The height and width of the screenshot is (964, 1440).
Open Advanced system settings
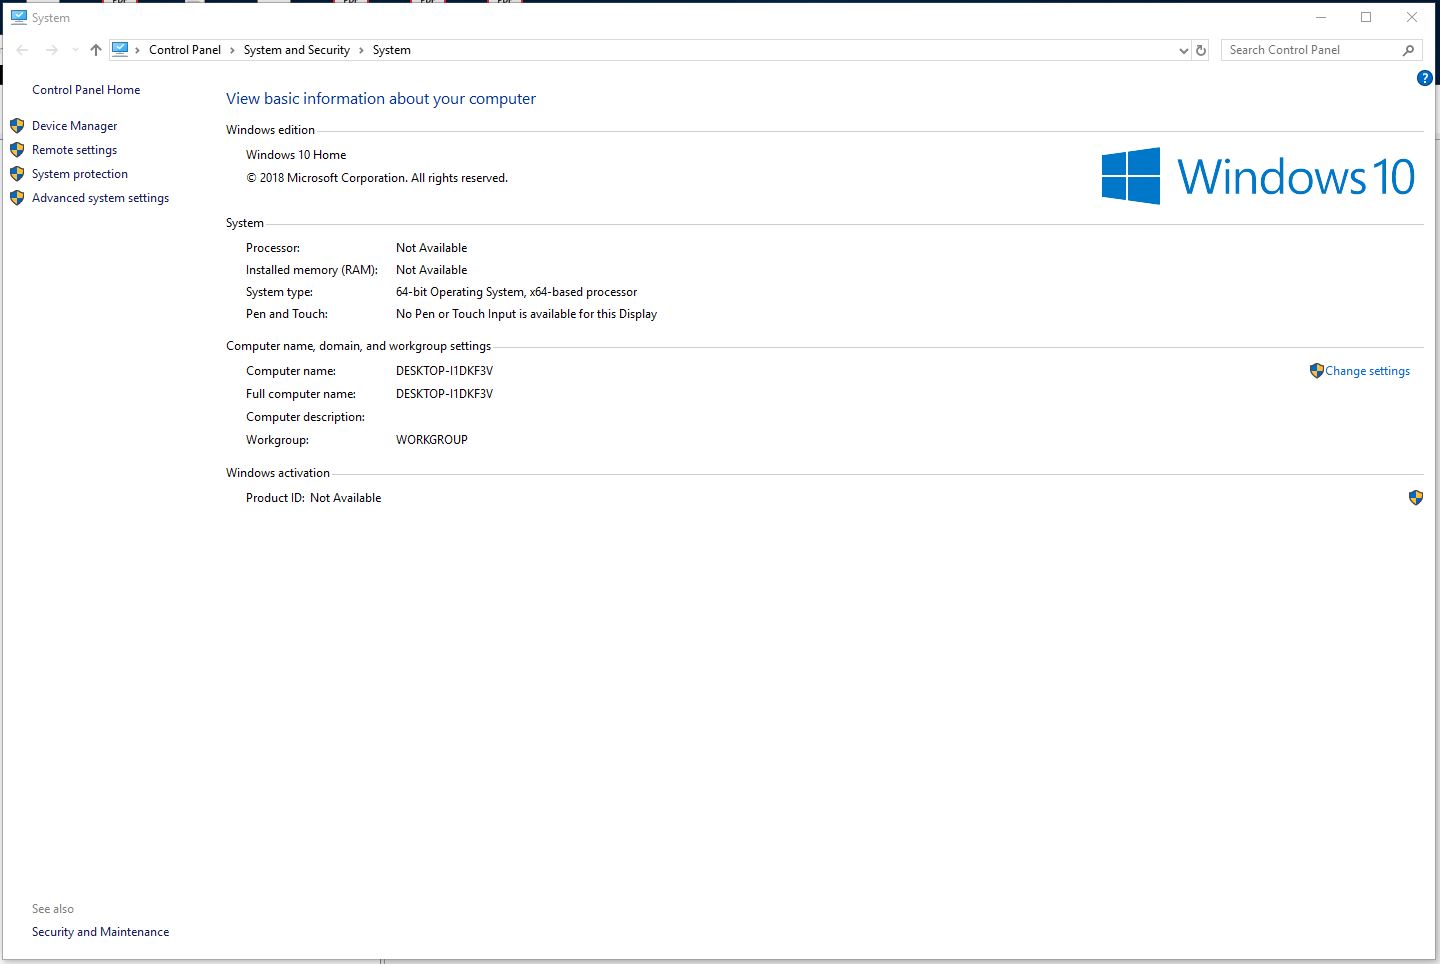click(101, 198)
